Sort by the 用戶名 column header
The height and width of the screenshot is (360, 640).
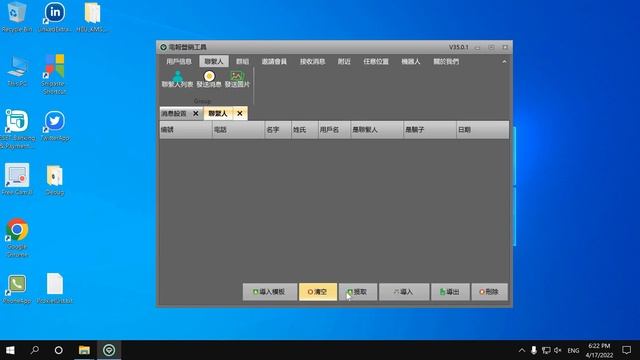click(x=334, y=130)
